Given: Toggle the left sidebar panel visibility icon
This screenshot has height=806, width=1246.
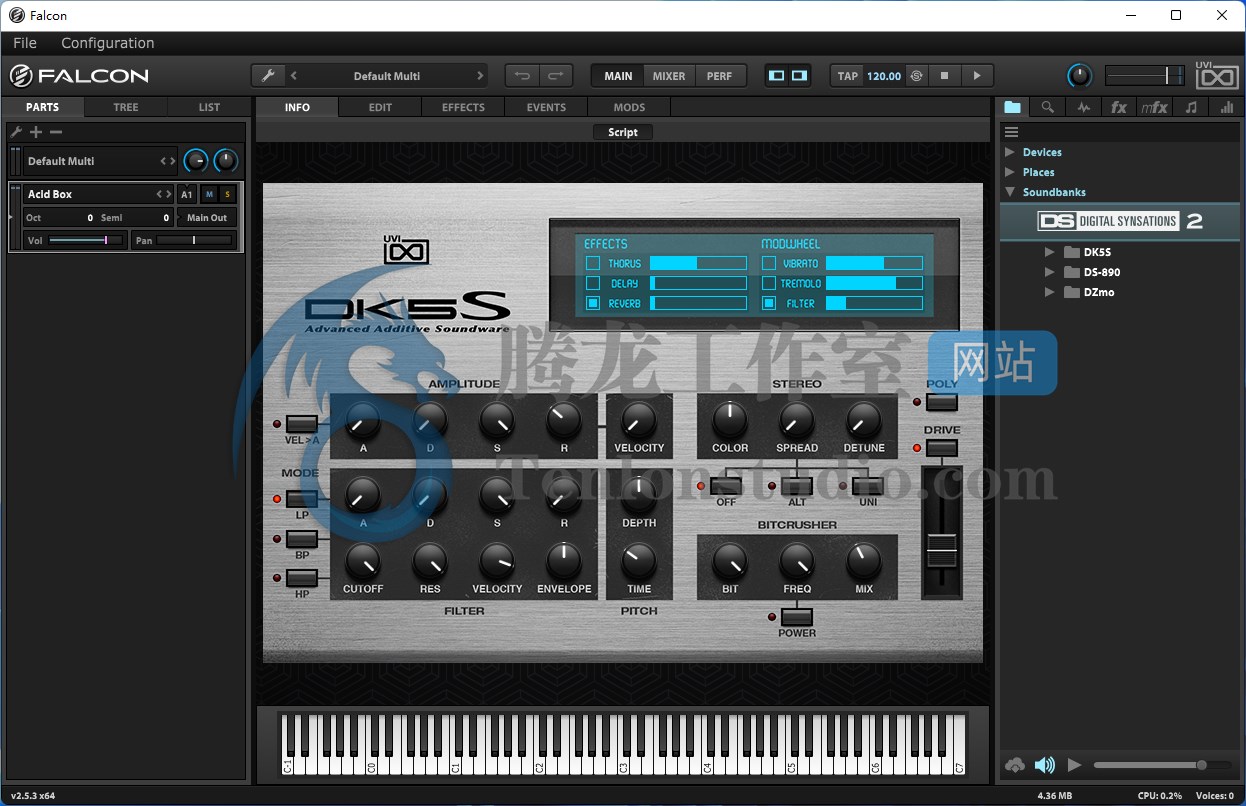Looking at the screenshot, I should click(777, 76).
